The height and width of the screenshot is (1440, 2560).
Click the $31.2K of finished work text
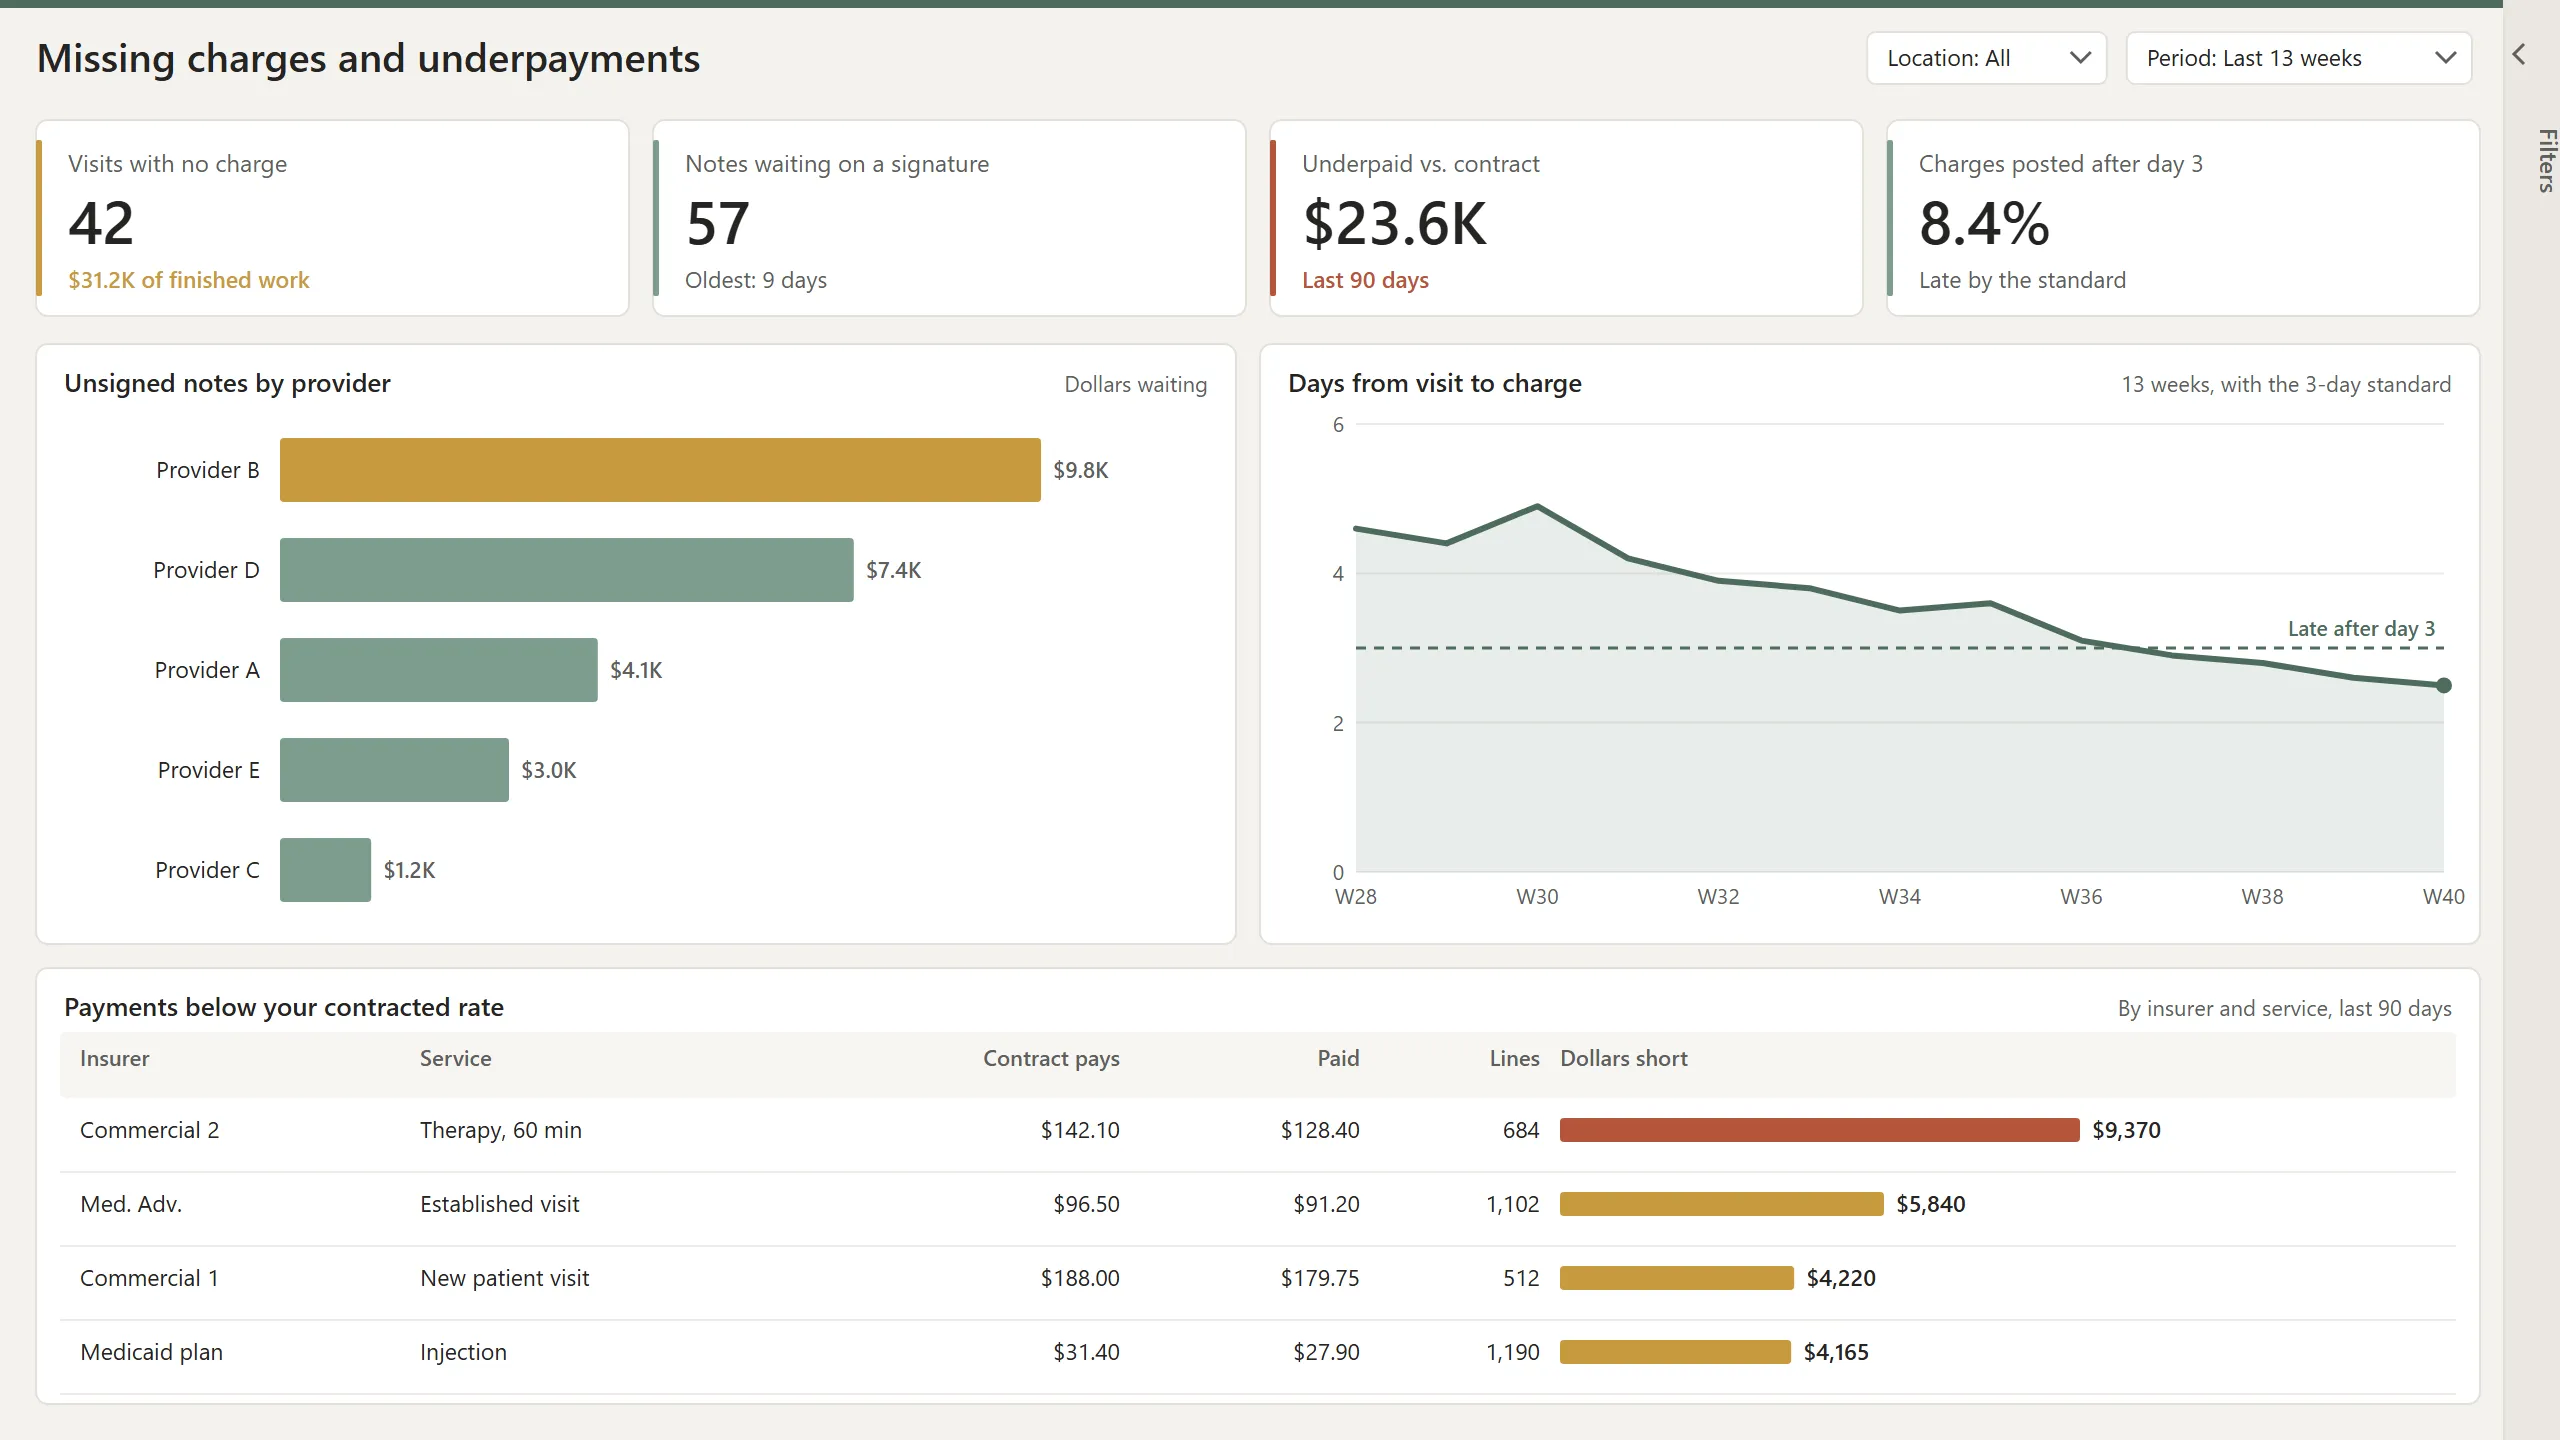click(189, 280)
